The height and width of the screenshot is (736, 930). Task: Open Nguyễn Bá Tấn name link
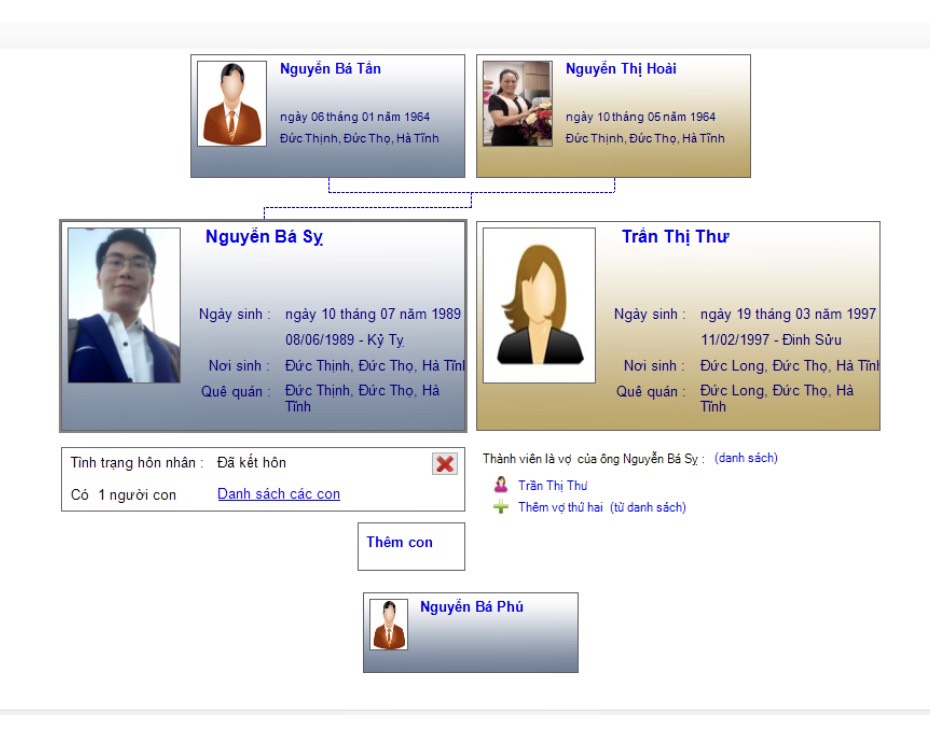click(330, 69)
